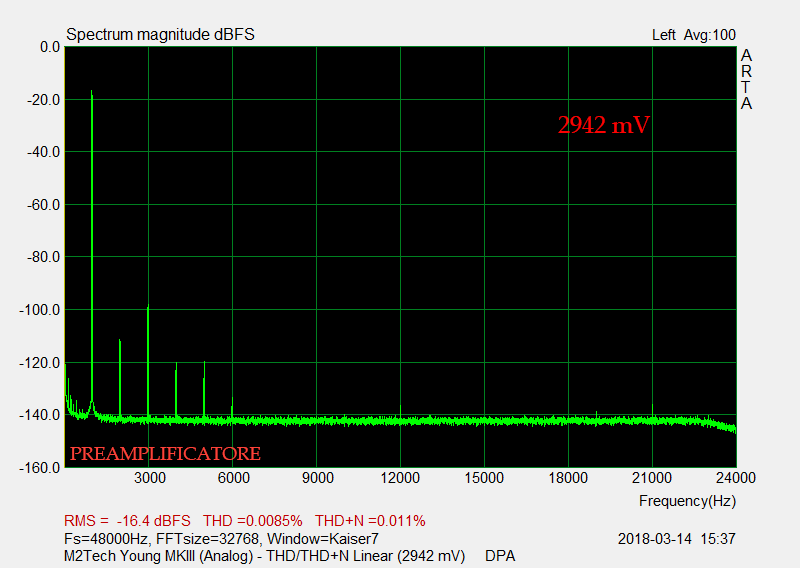Click the '-120.0' y-axis tick label
800x568 pixels.
click(40, 363)
